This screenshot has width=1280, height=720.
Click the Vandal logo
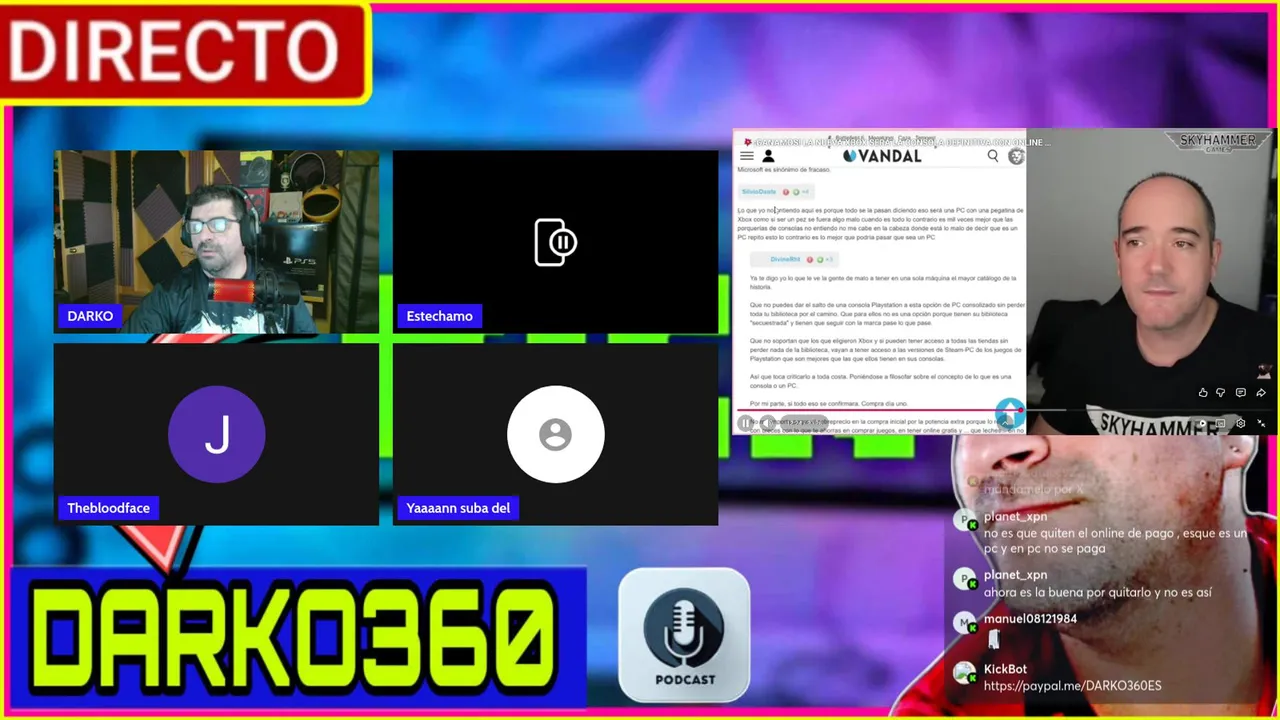pos(882,156)
